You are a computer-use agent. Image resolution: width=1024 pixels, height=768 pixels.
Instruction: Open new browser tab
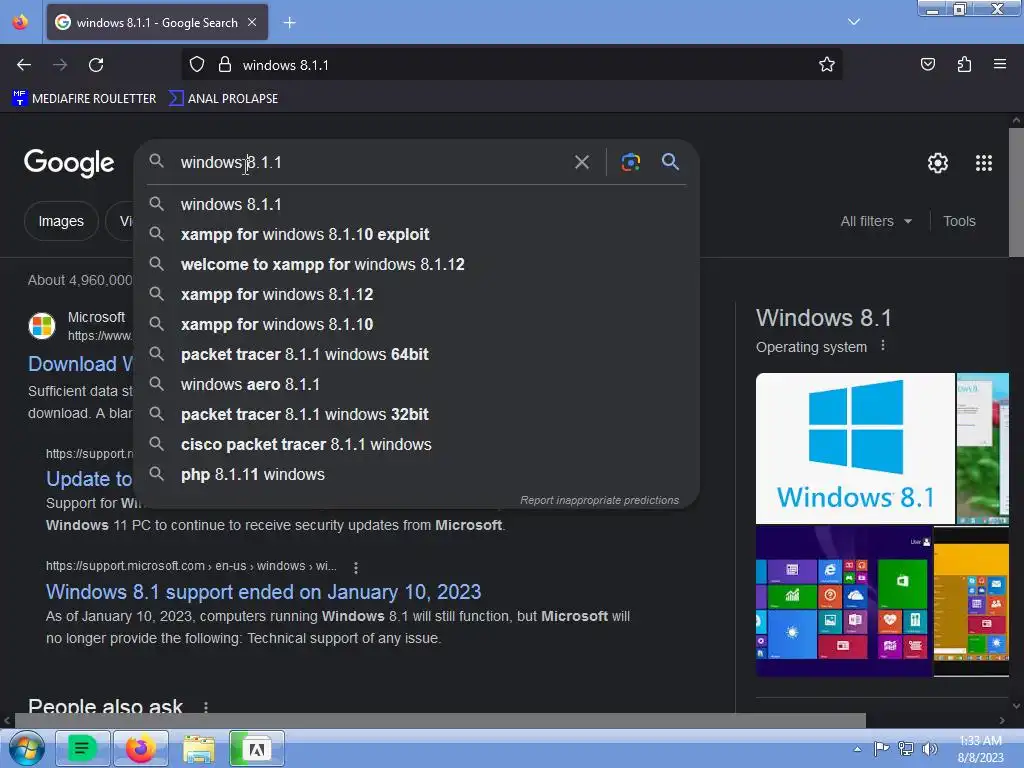pyautogui.click(x=289, y=23)
